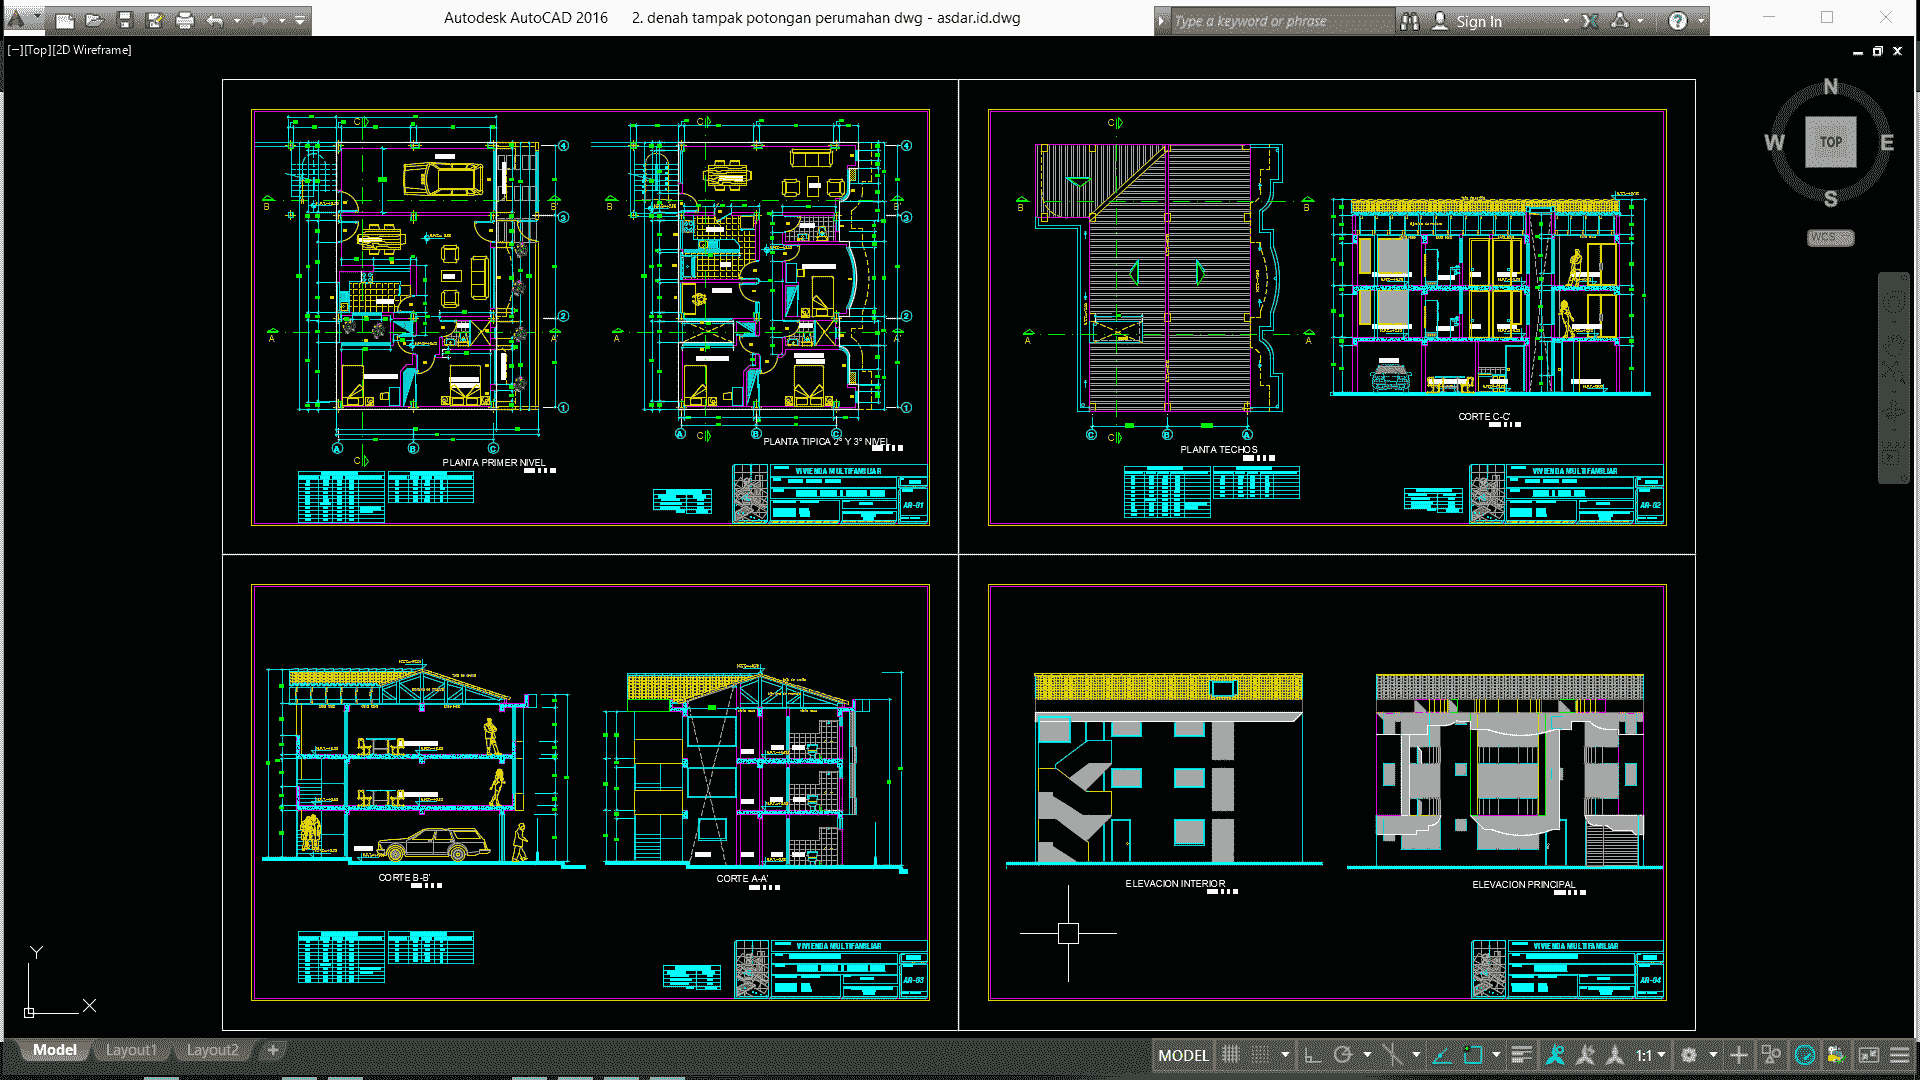Screen dimensions: 1920x1080
Task: Expand the Object Snap settings dropdown
Action: click(1496, 1055)
